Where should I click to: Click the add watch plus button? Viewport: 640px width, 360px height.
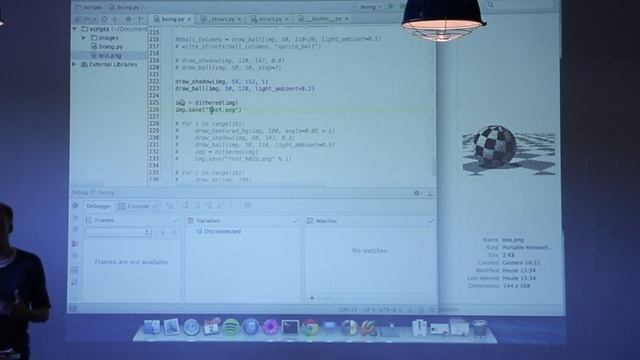point(312,298)
